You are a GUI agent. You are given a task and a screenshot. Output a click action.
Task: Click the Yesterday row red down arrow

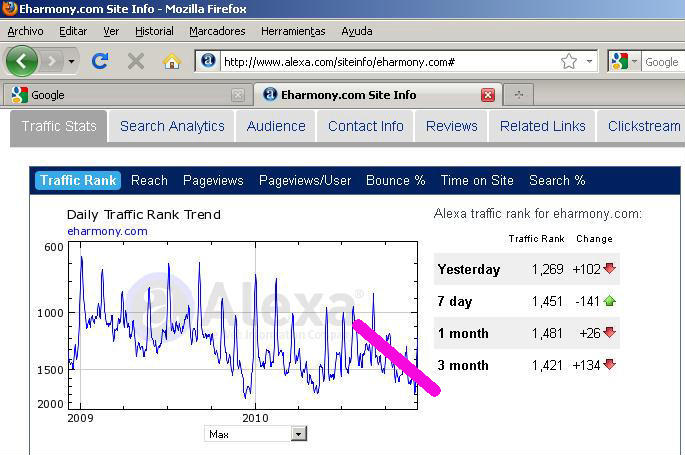pos(609,269)
